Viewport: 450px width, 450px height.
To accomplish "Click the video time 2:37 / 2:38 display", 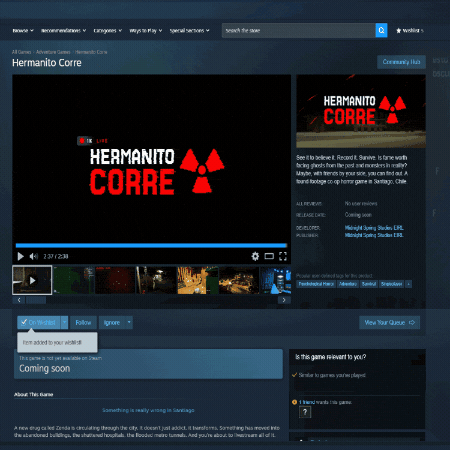I will coord(56,256).
